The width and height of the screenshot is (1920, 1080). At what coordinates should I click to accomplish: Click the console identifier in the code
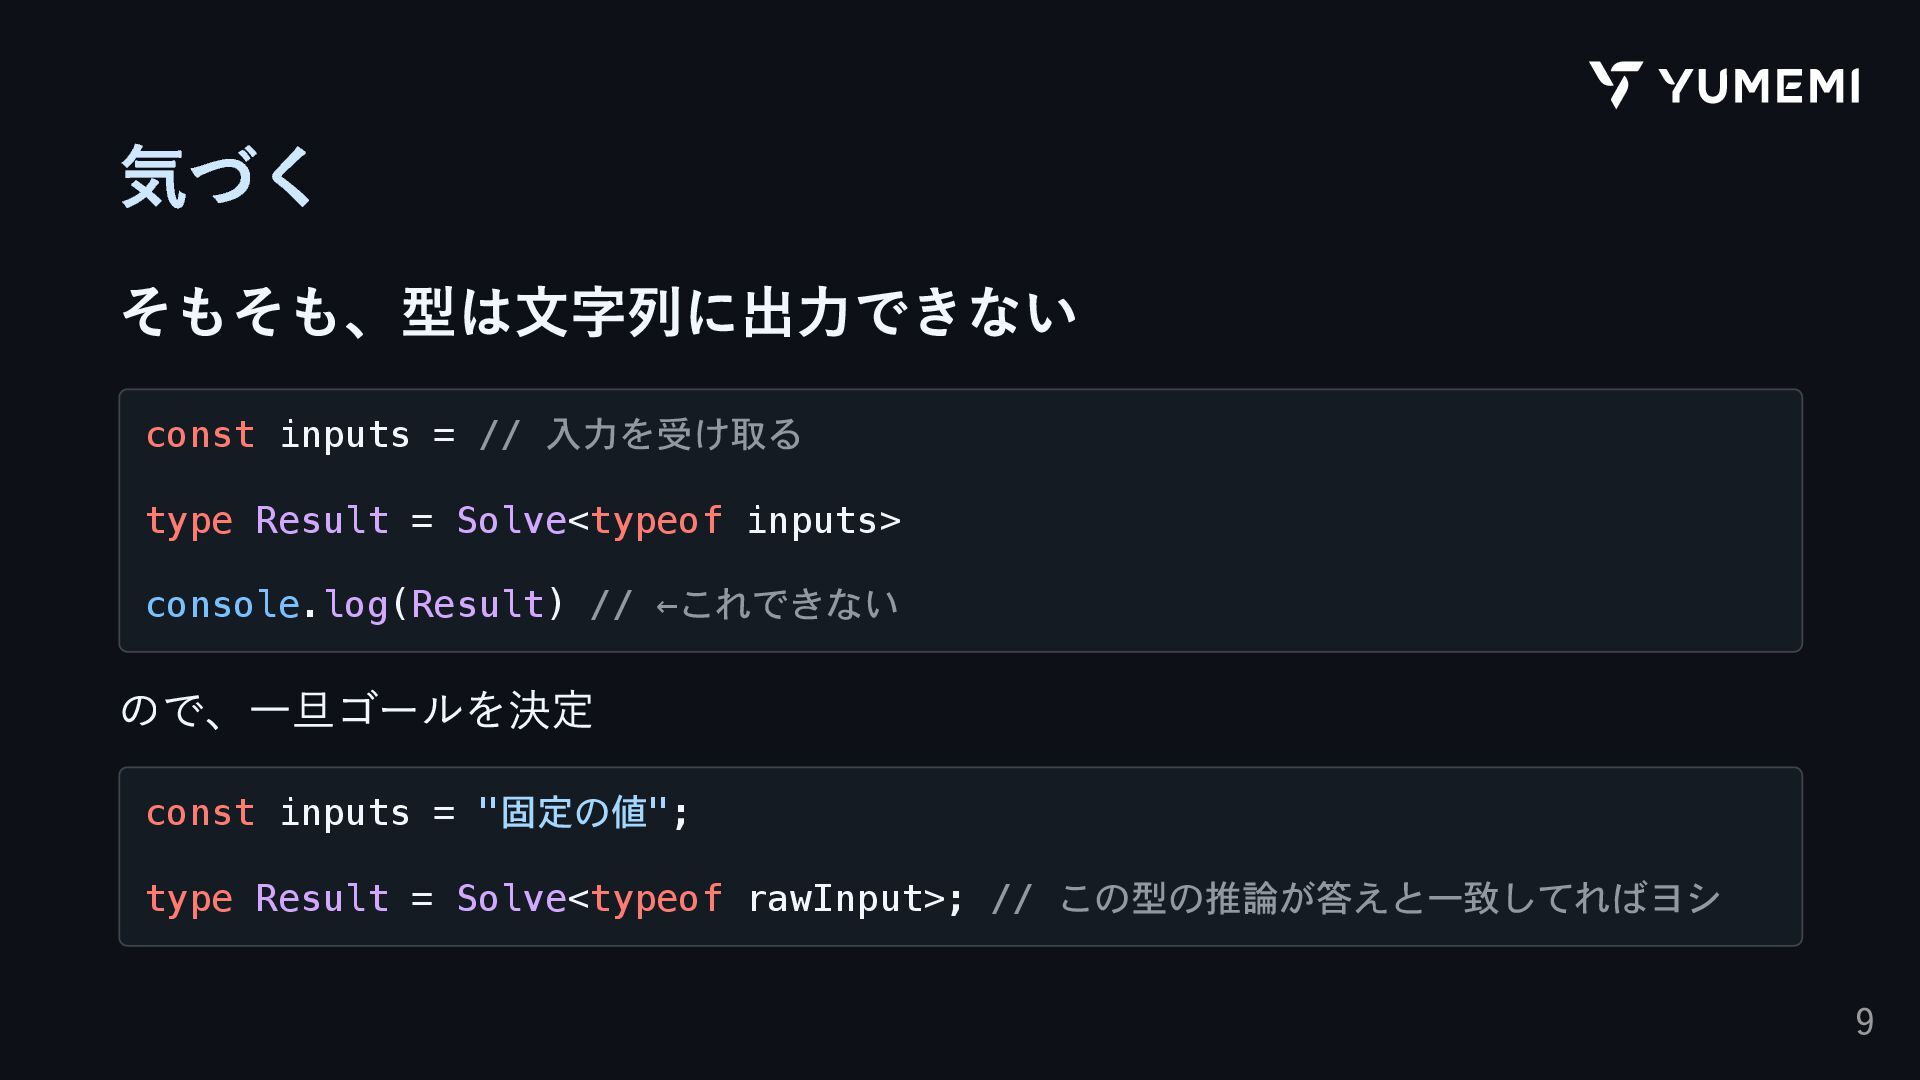222,605
